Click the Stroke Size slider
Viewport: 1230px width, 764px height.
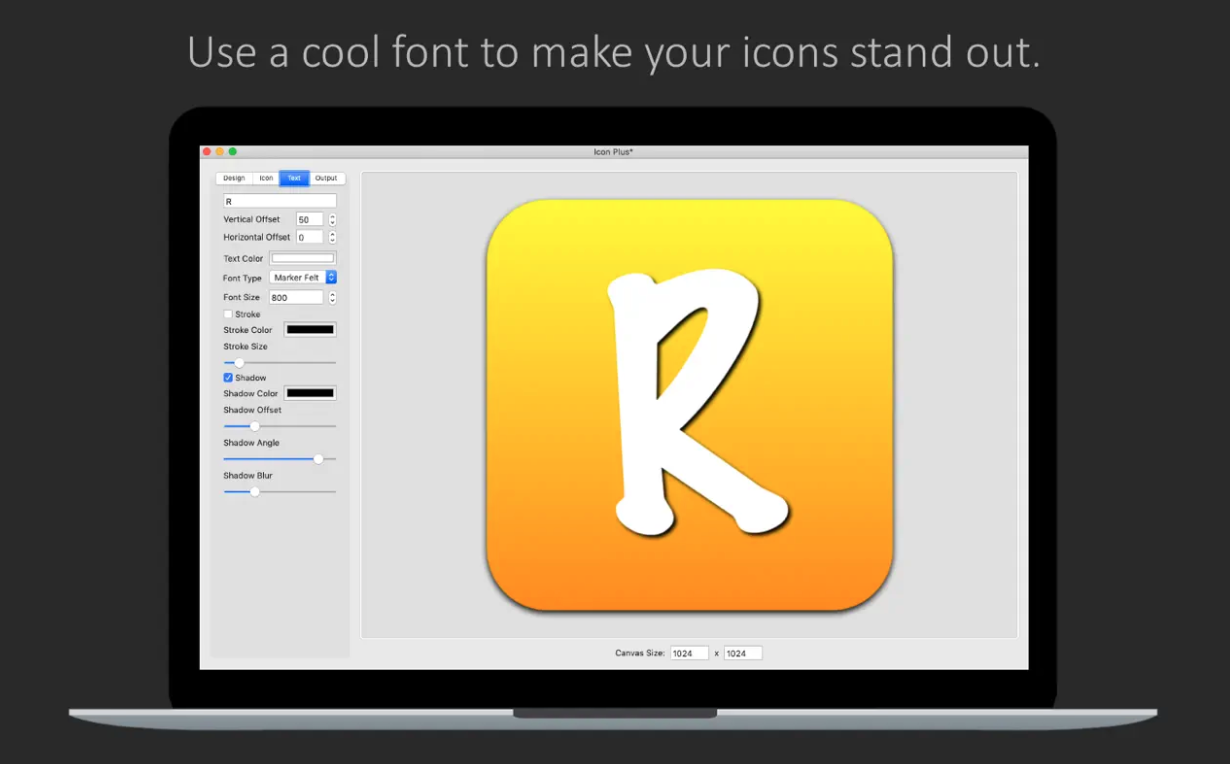(279, 362)
